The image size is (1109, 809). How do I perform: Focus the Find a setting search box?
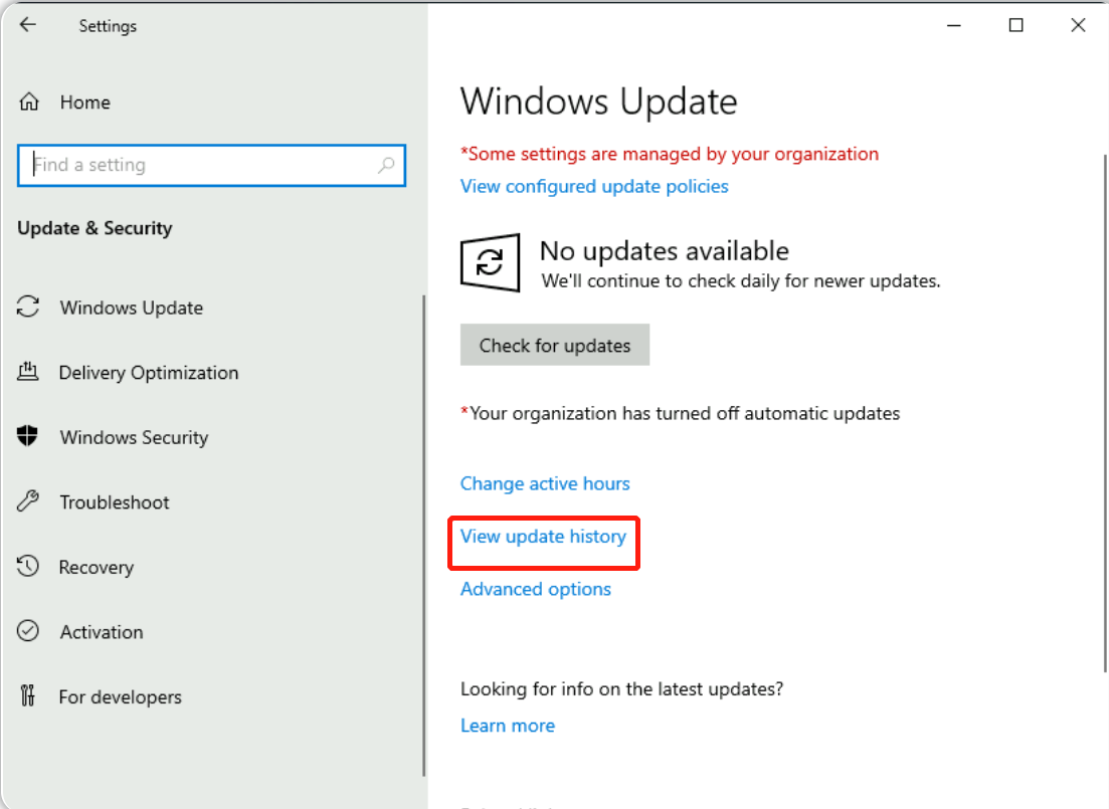coord(211,165)
